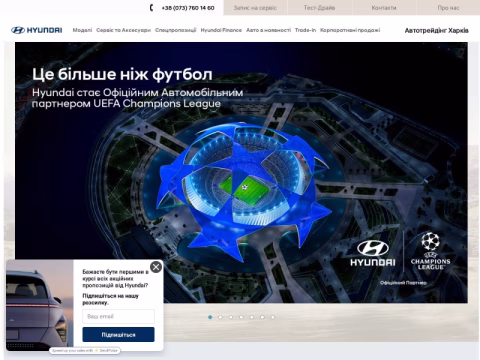Open the Моделі menu
480x360 pixels.
(x=82, y=30)
